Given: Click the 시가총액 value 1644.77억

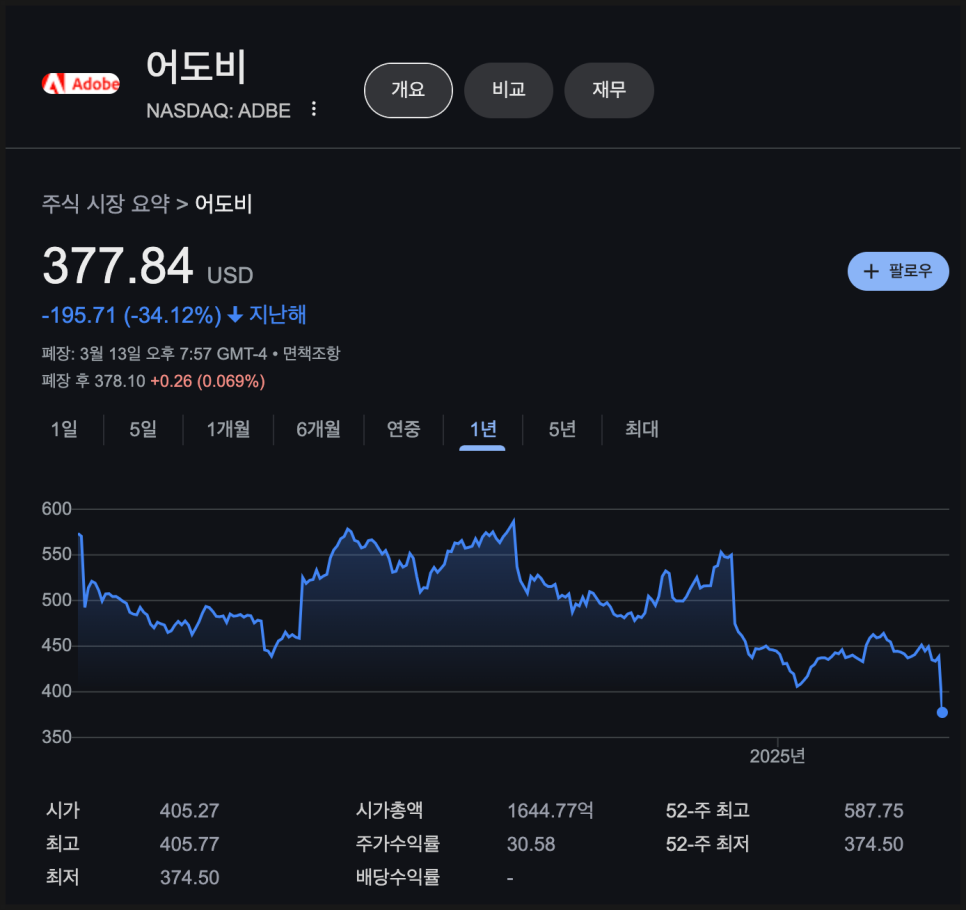Looking at the screenshot, I should click(550, 811).
